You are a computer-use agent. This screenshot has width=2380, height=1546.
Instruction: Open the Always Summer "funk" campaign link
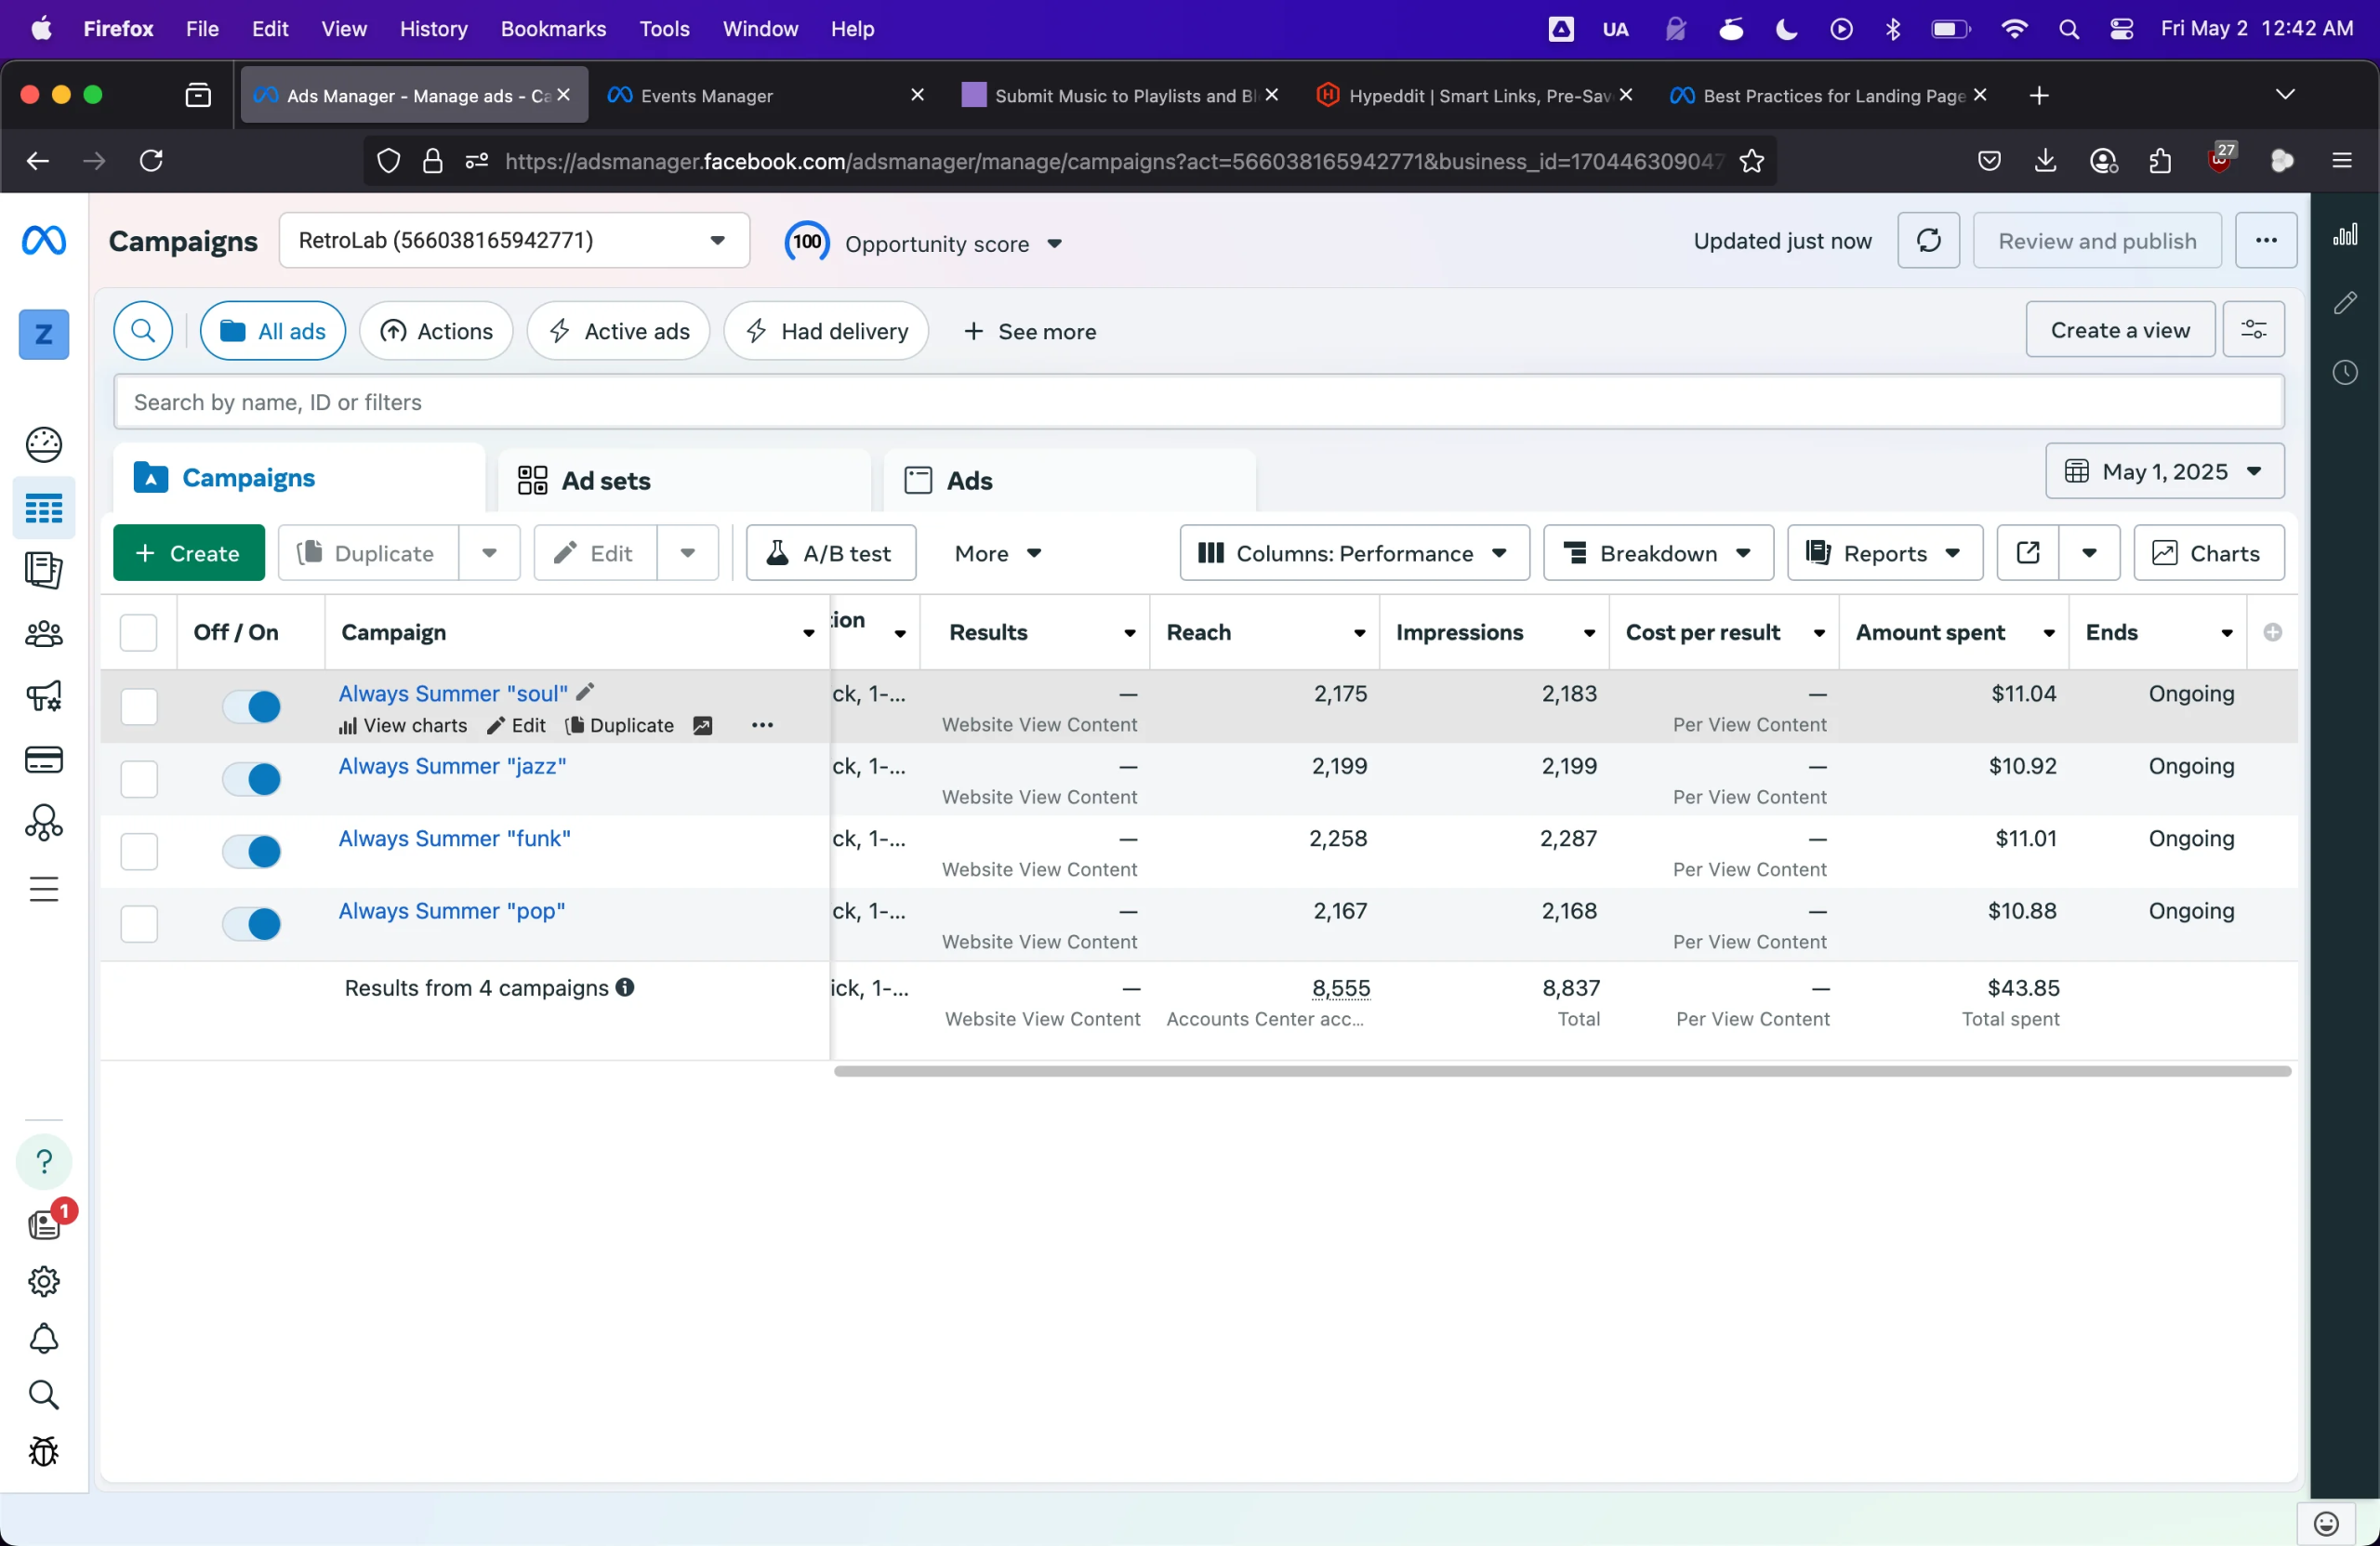(x=454, y=838)
